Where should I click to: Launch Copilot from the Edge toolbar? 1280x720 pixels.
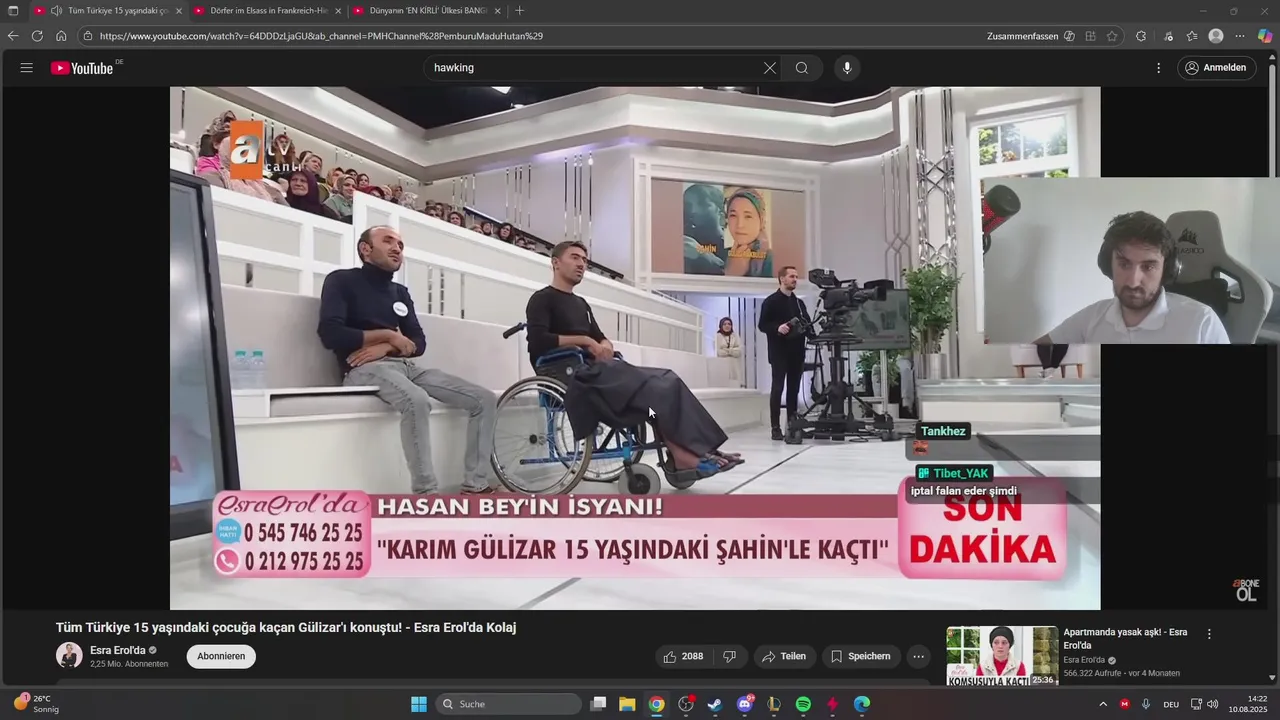1265,36
